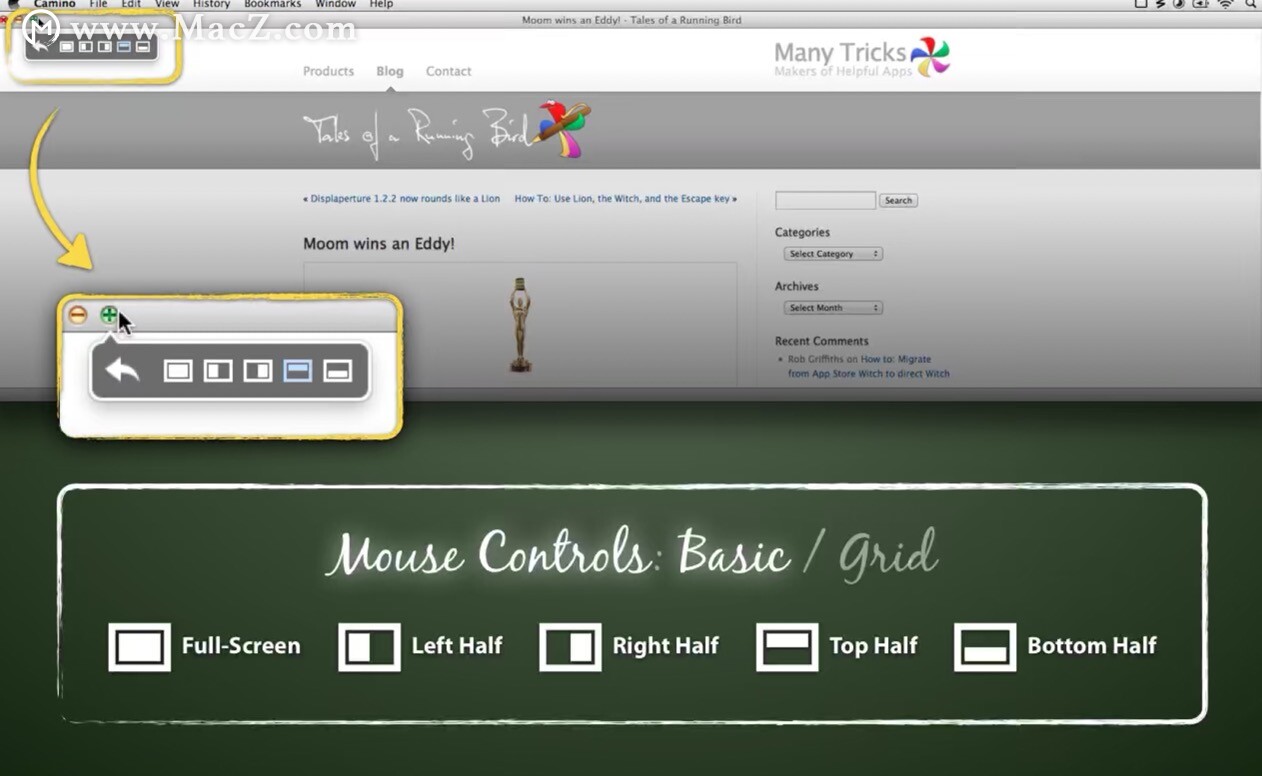
Task: Click the 'Makers of Helpful Apps' tagline
Action: (841, 72)
